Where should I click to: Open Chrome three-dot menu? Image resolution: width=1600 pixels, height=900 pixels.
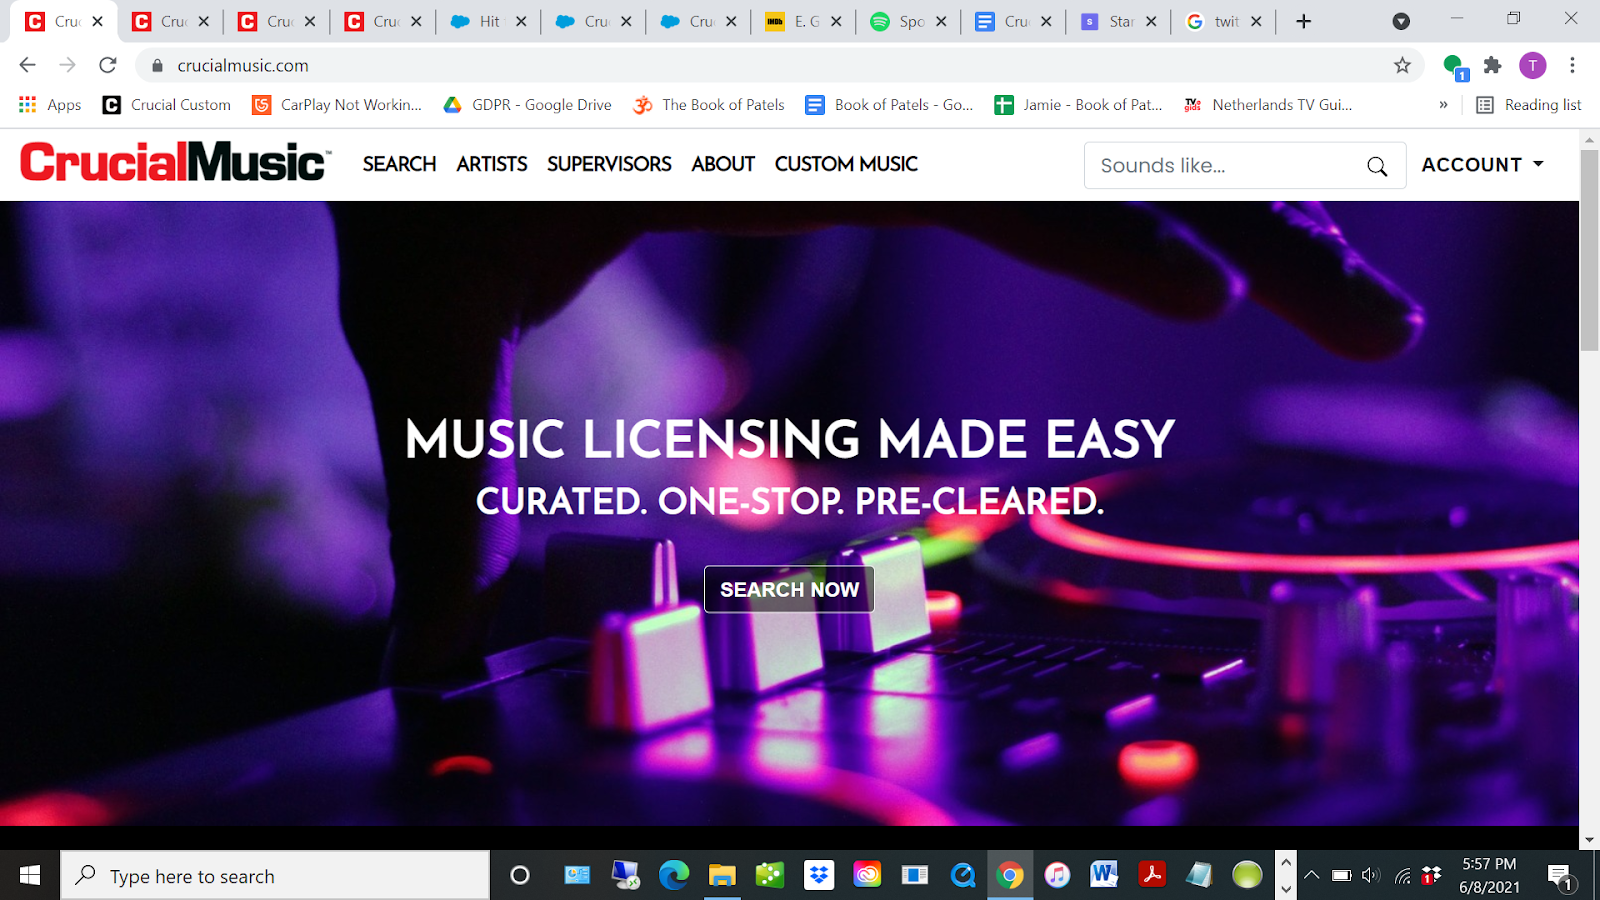point(1572,65)
